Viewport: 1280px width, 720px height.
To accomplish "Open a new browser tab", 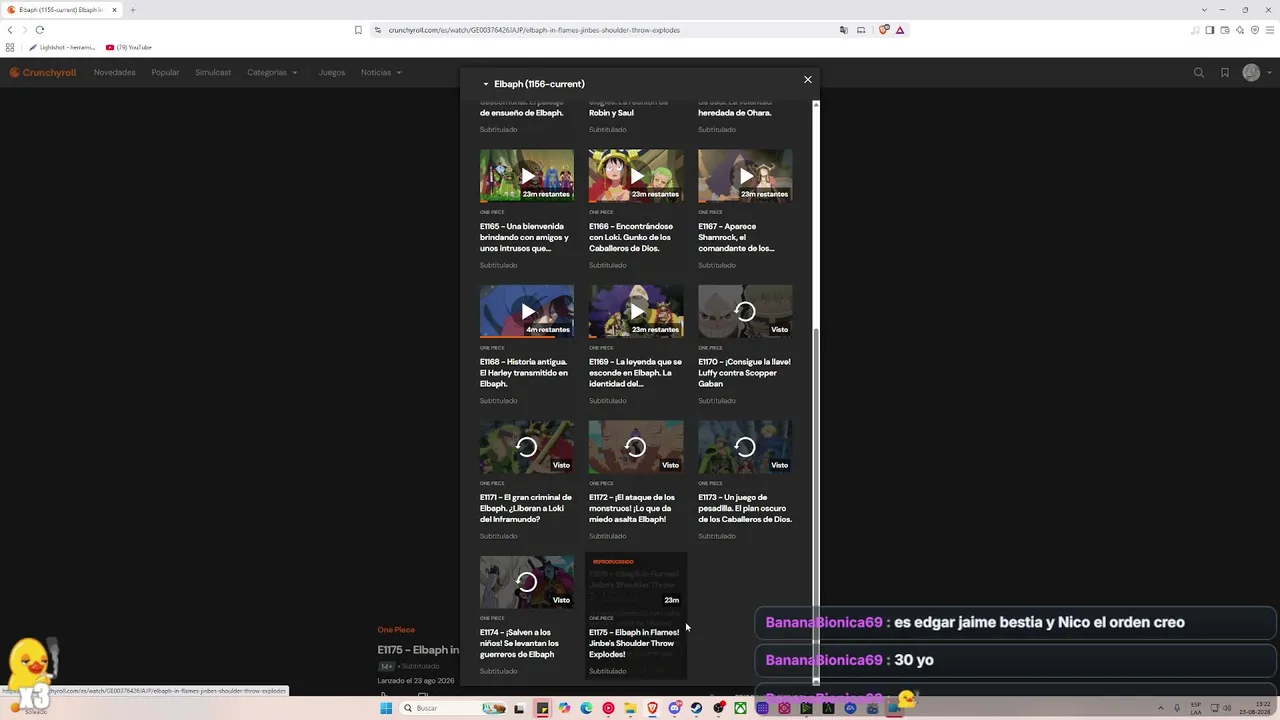I will tap(132, 10).
